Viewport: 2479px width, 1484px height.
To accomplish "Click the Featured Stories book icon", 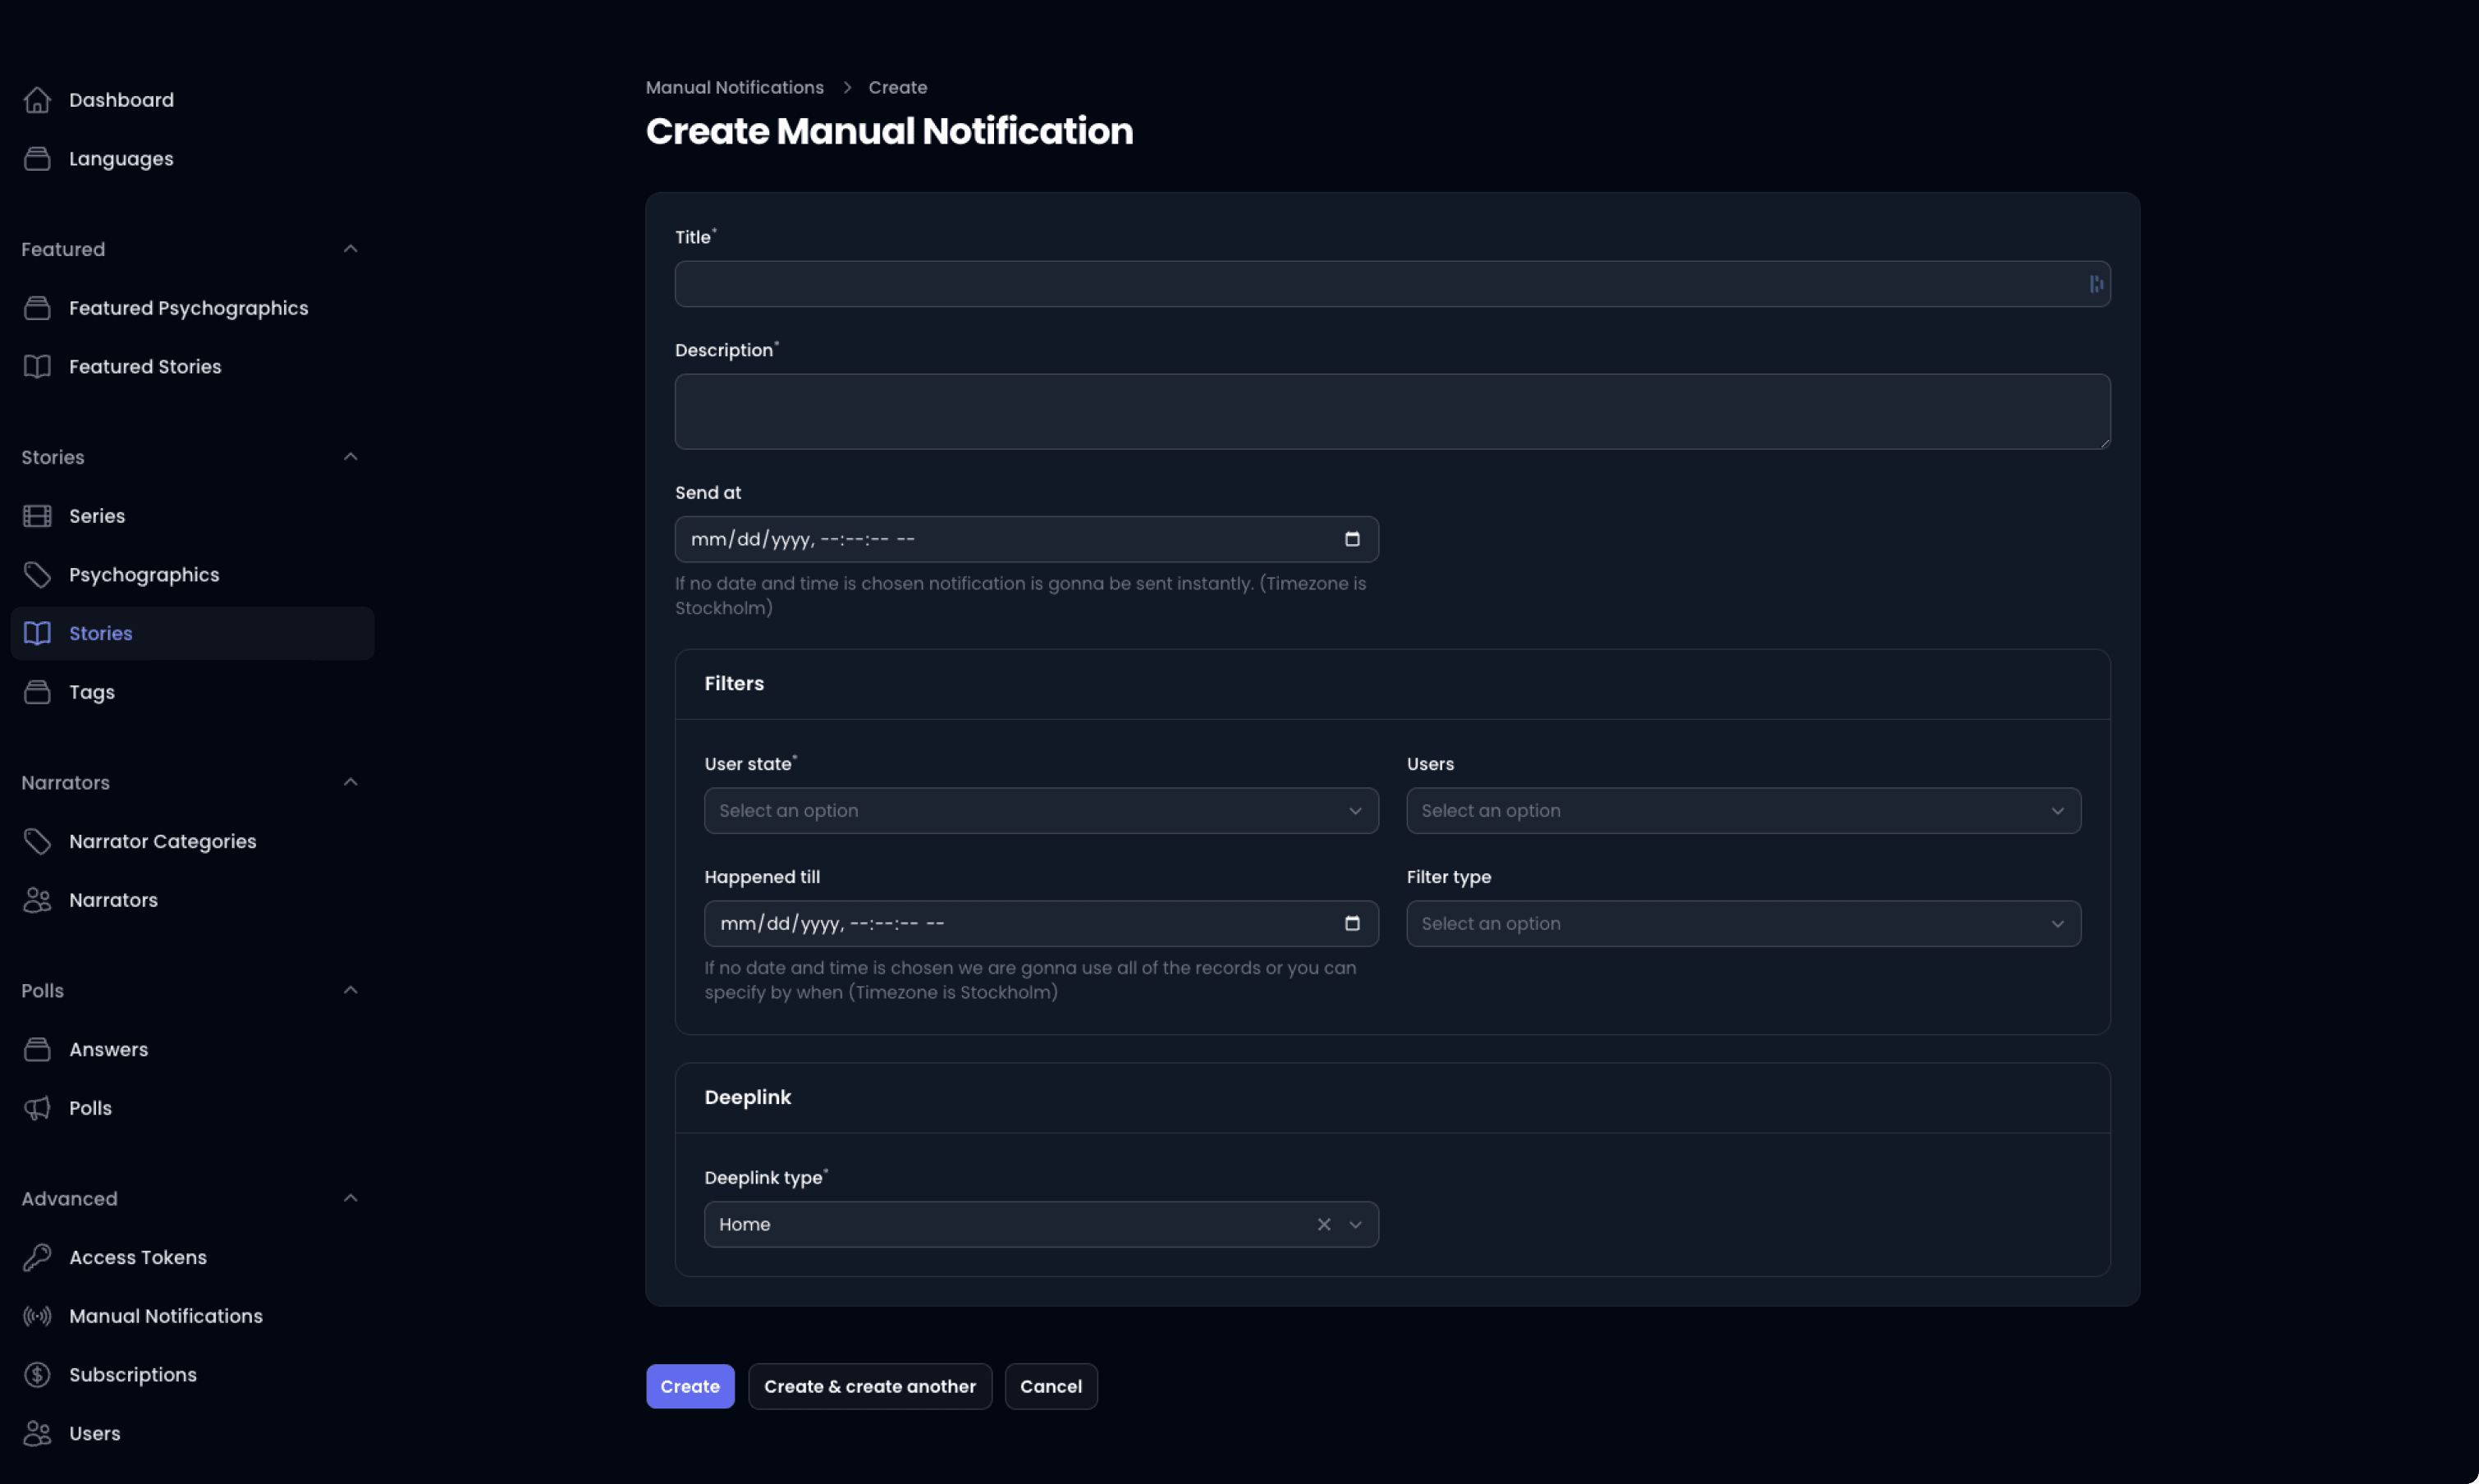I will pos(35,368).
